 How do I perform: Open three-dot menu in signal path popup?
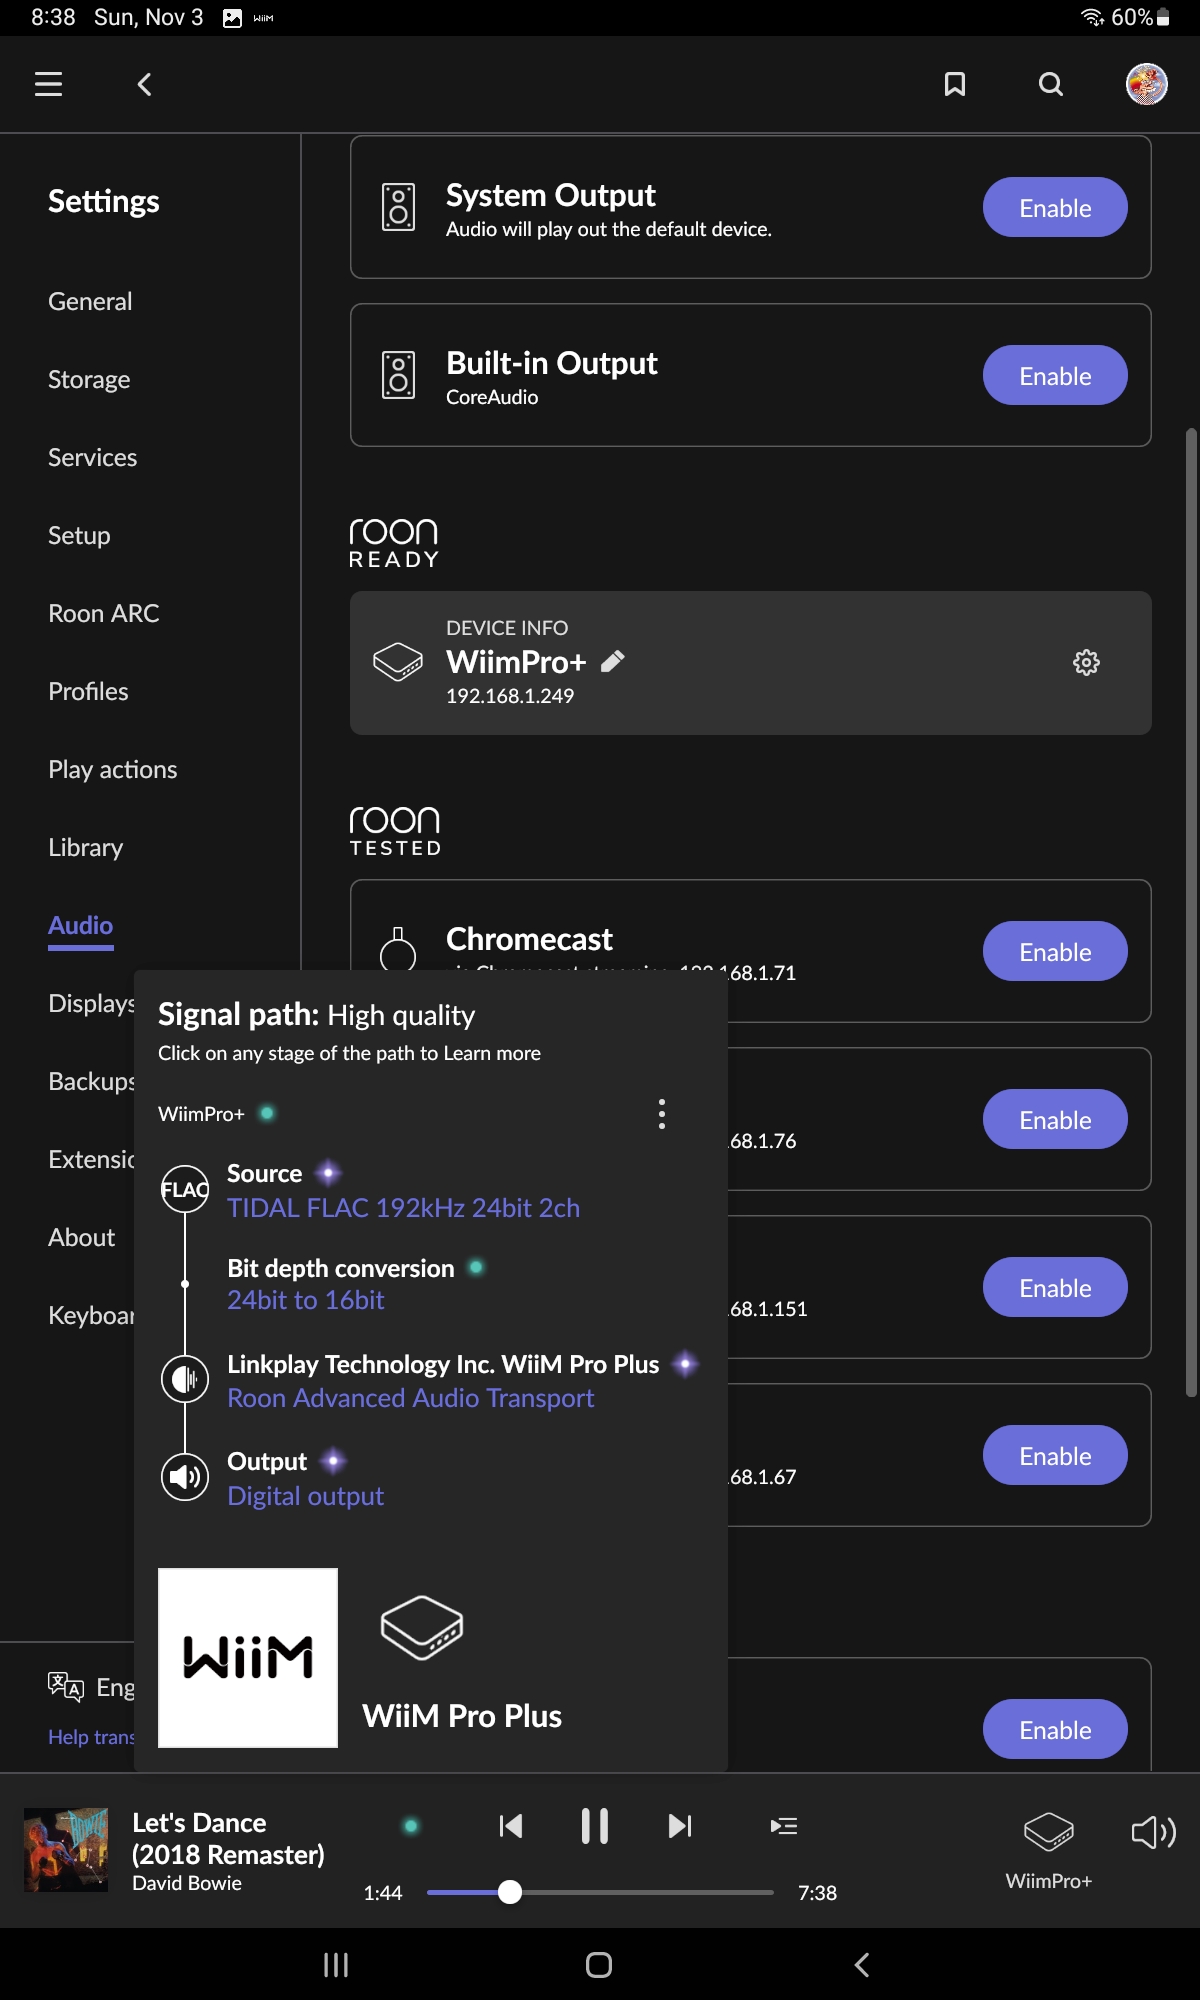click(662, 1114)
